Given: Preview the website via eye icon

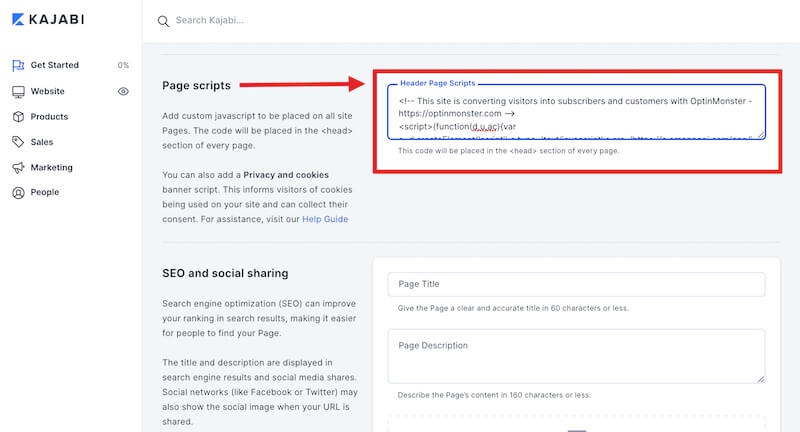Looking at the screenshot, I should (123, 91).
